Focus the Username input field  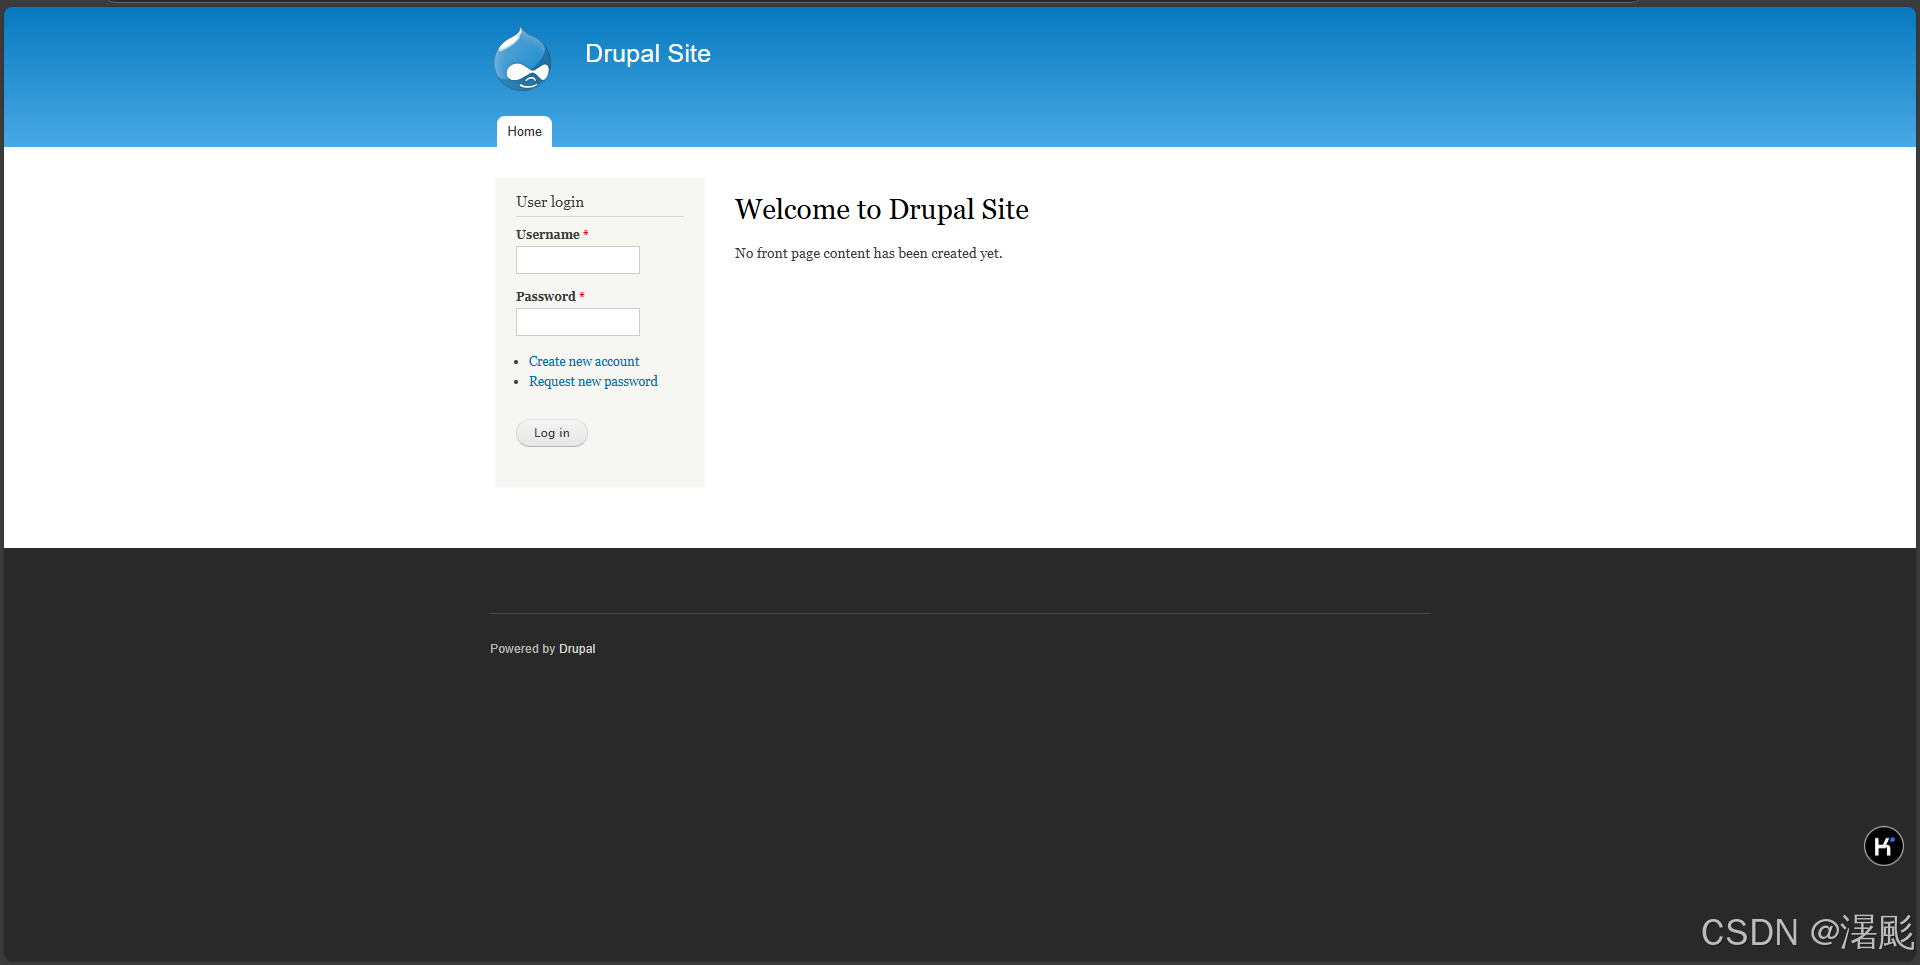(578, 260)
